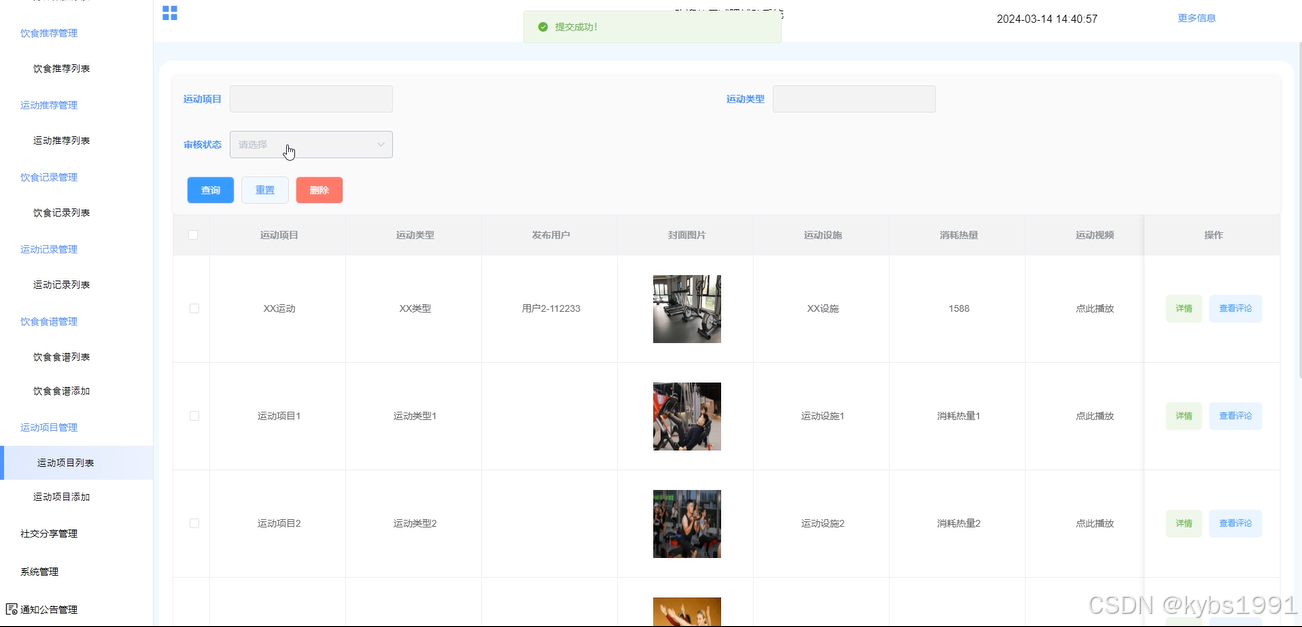Click 查看评论 button in 运动项目1 row
The width and height of the screenshot is (1302, 627).
(1236, 416)
